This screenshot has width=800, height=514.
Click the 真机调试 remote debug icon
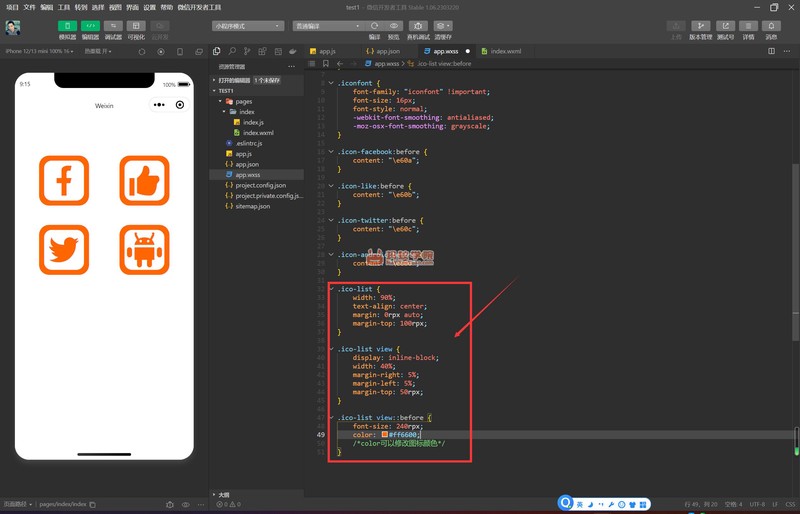[x=418, y=26]
